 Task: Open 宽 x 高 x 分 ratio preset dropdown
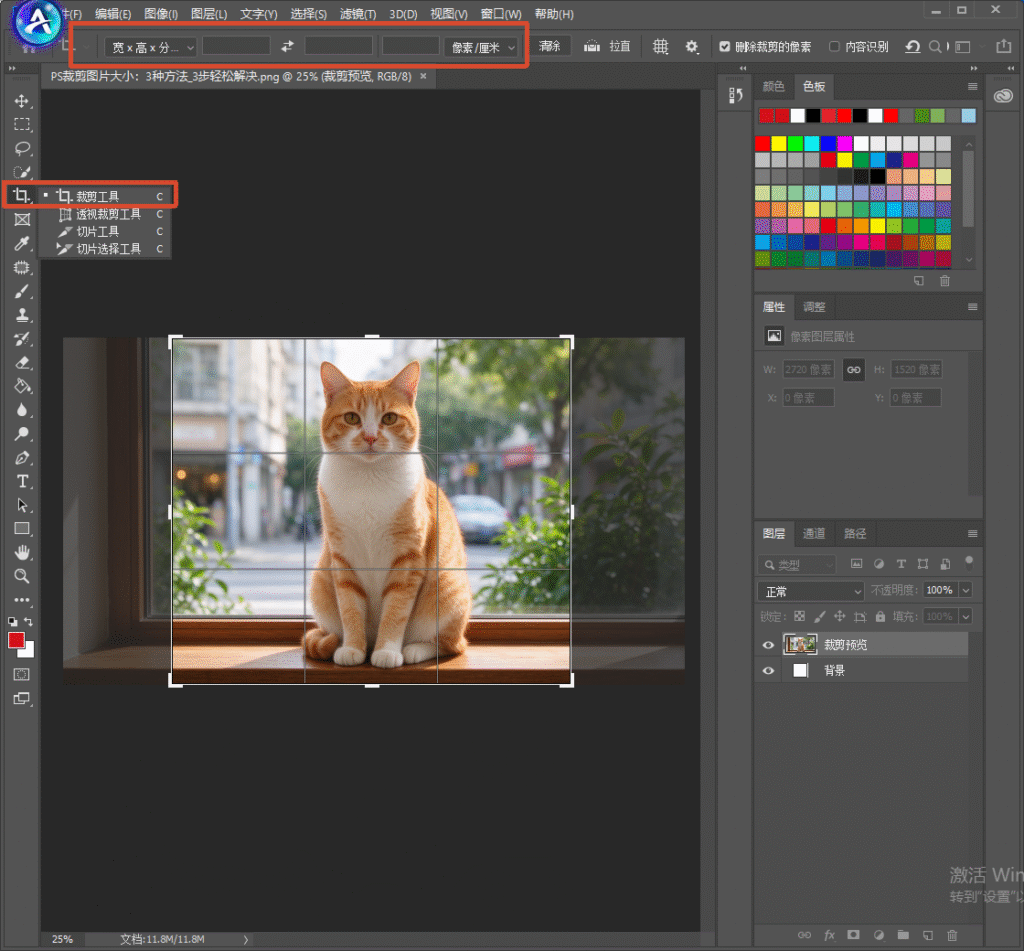point(150,47)
